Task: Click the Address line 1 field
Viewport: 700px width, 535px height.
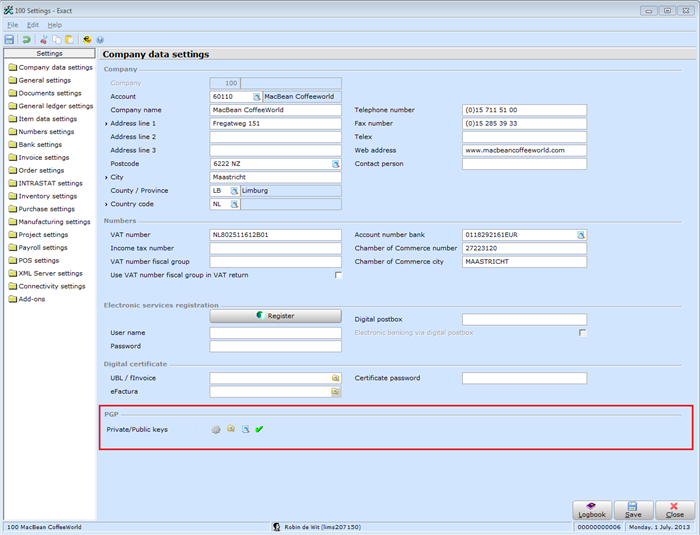Action: click(x=275, y=123)
